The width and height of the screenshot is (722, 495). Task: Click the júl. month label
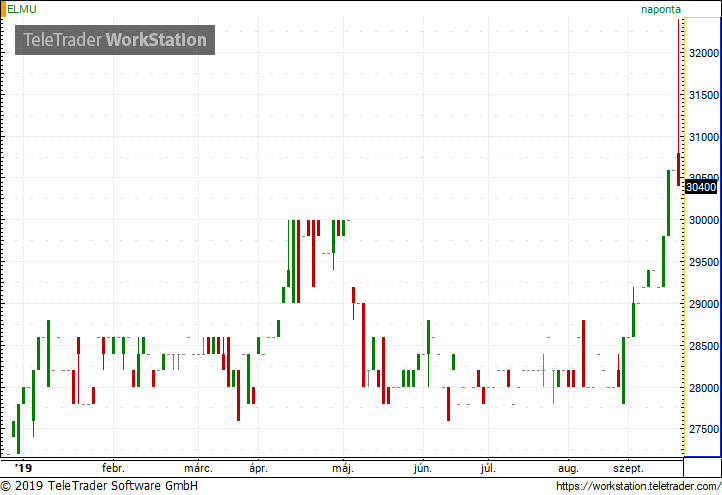click(488, 469)
